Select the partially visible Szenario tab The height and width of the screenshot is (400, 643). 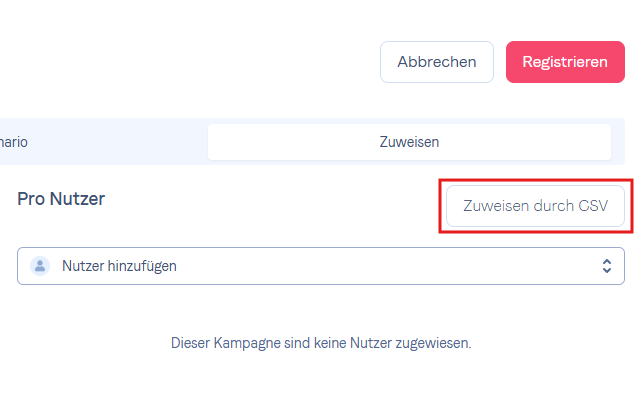pyautogui.click(x=14, y=142)
